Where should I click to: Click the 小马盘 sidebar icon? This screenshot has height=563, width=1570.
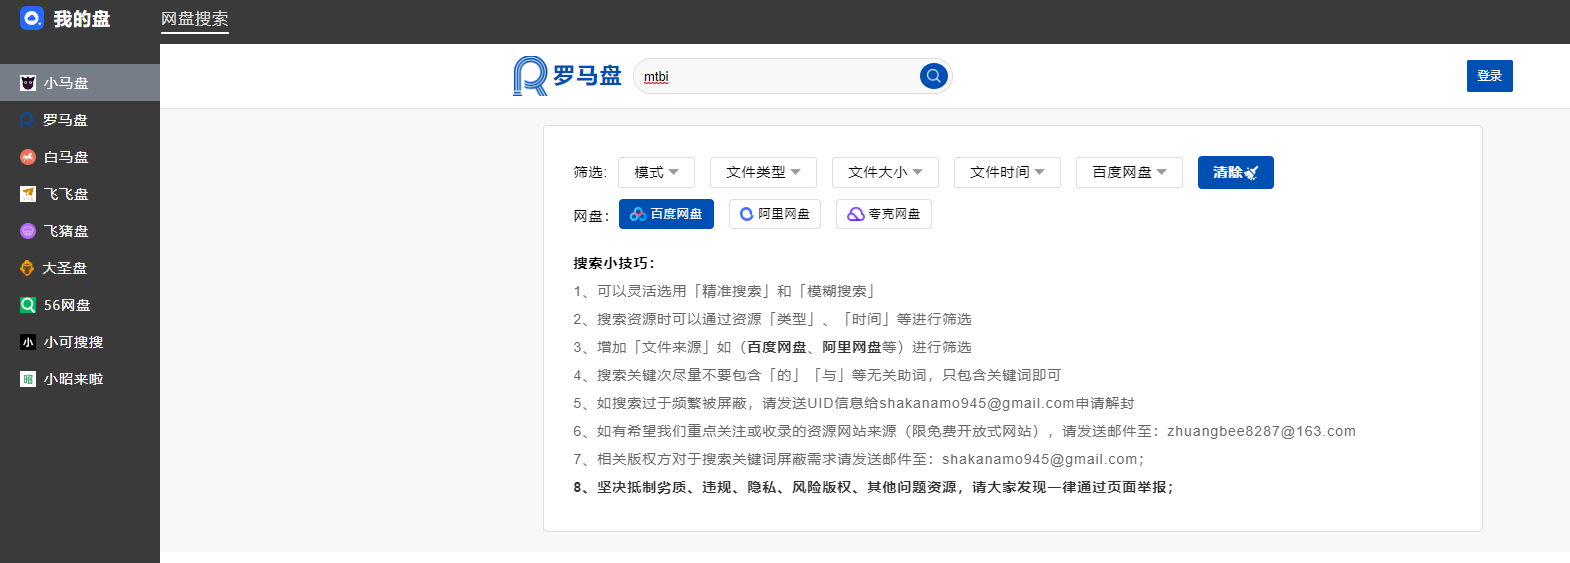(28, 83)
